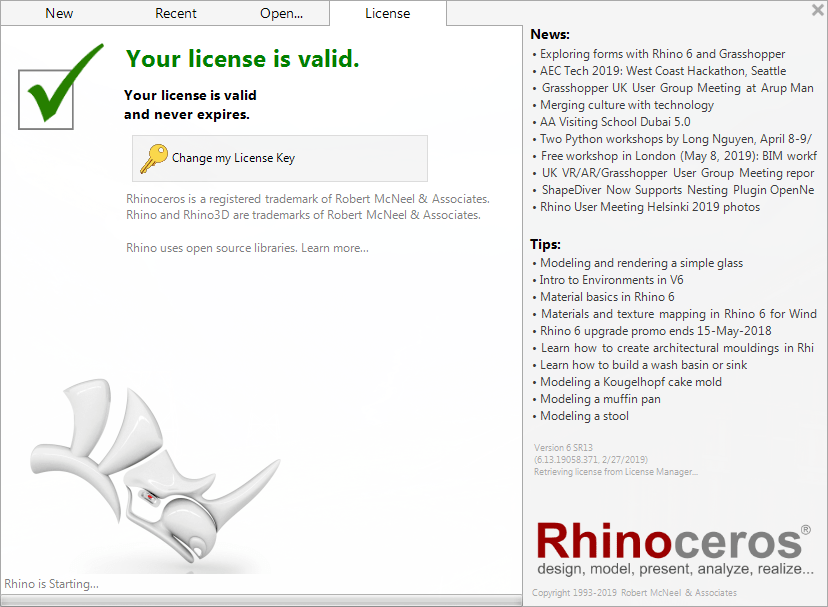Click the Tips: heading
This screenshot has height=607, width=828.
(x=545, y=244)
